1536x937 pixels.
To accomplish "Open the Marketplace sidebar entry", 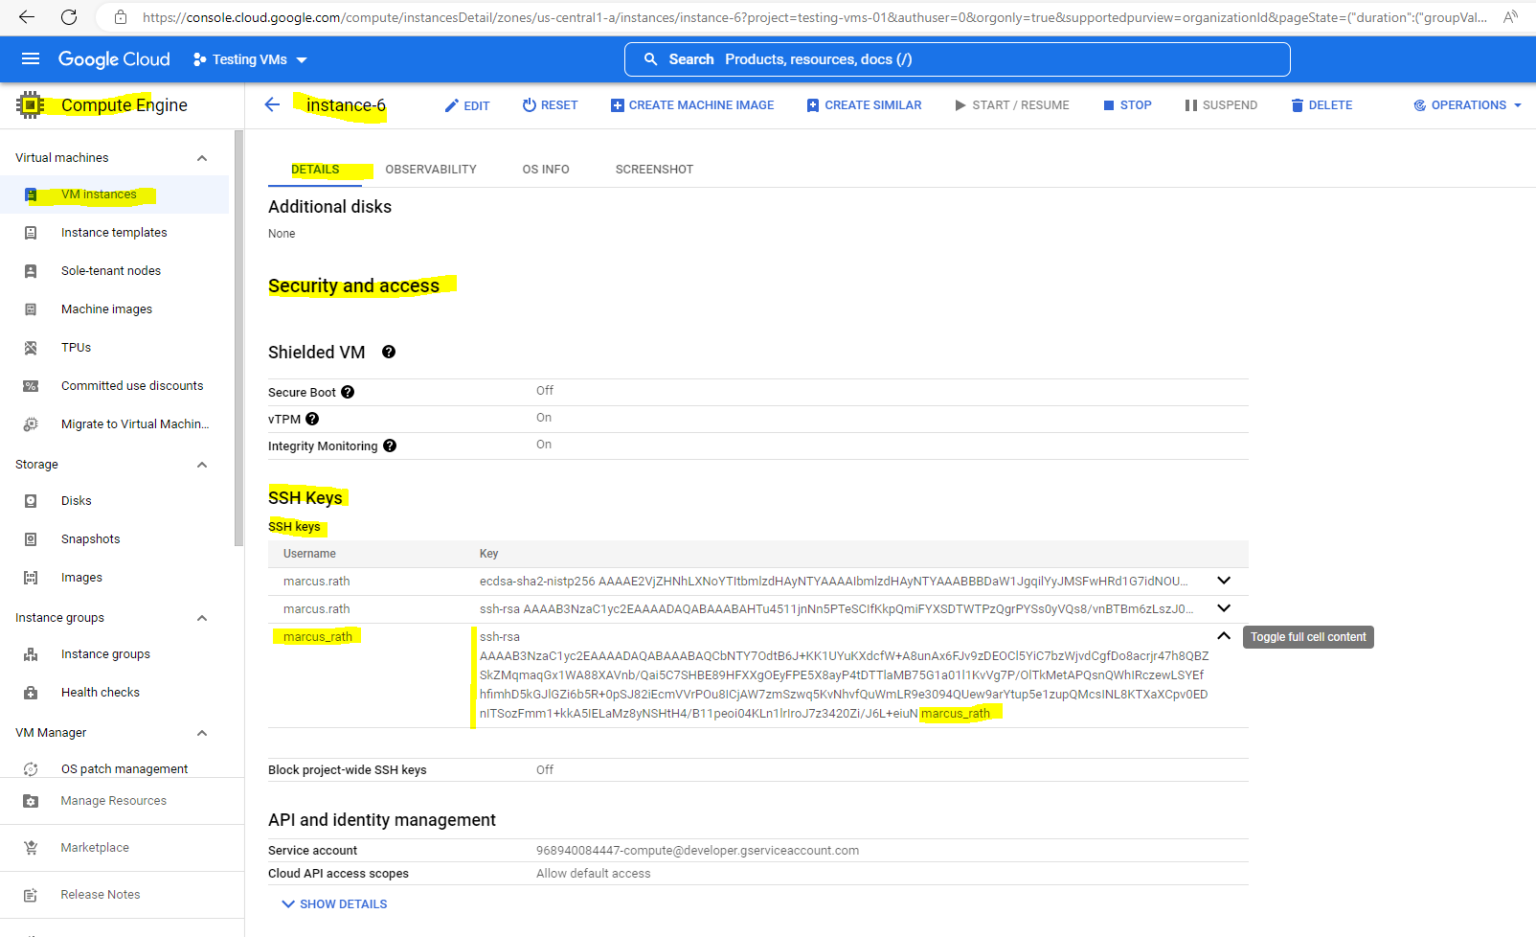I will click(x=94, y=847).
